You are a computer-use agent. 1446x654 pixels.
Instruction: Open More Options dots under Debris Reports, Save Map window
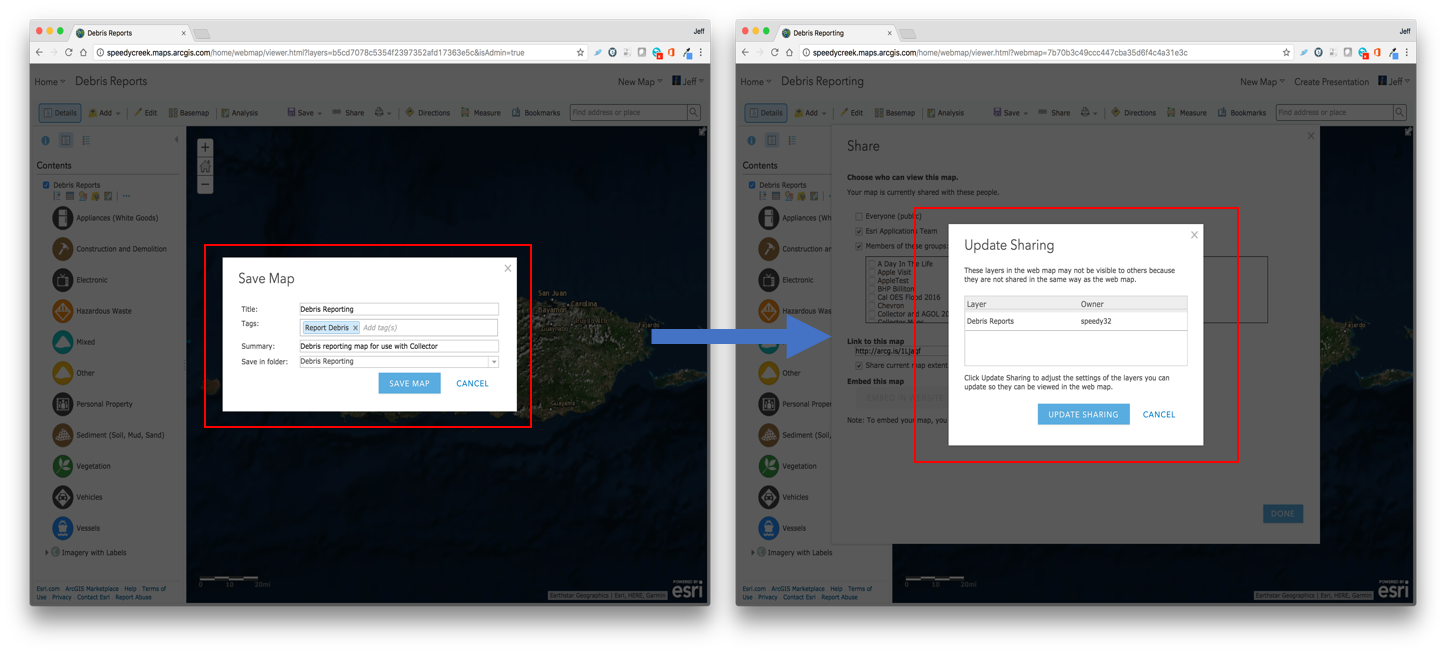point(126,196)
